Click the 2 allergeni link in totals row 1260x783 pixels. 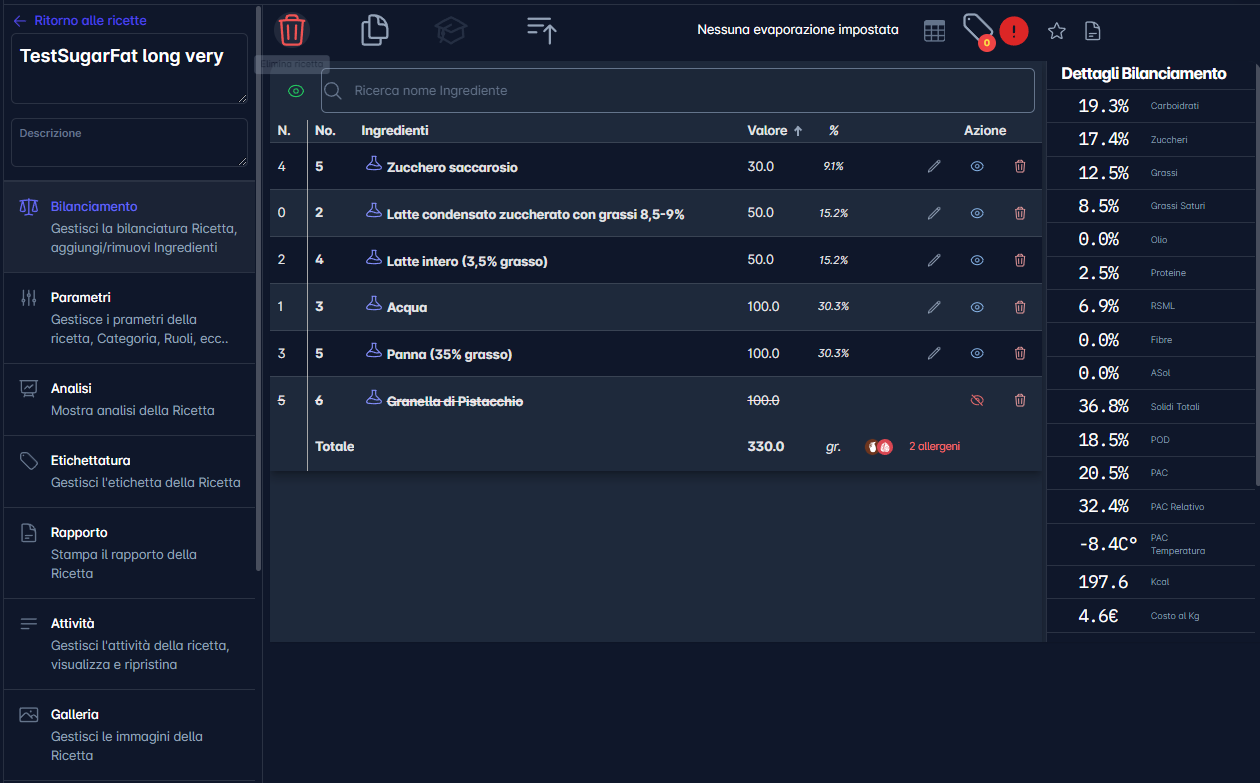tap(934, 447)
